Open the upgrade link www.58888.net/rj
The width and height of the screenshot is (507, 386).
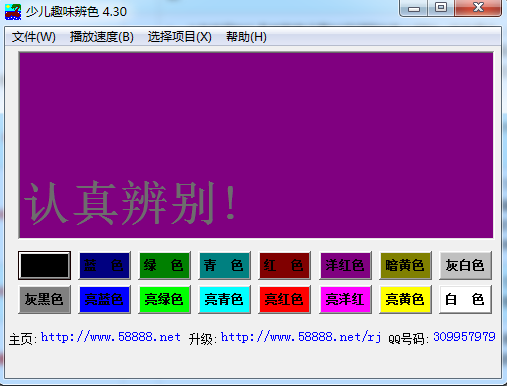[301, 337]
